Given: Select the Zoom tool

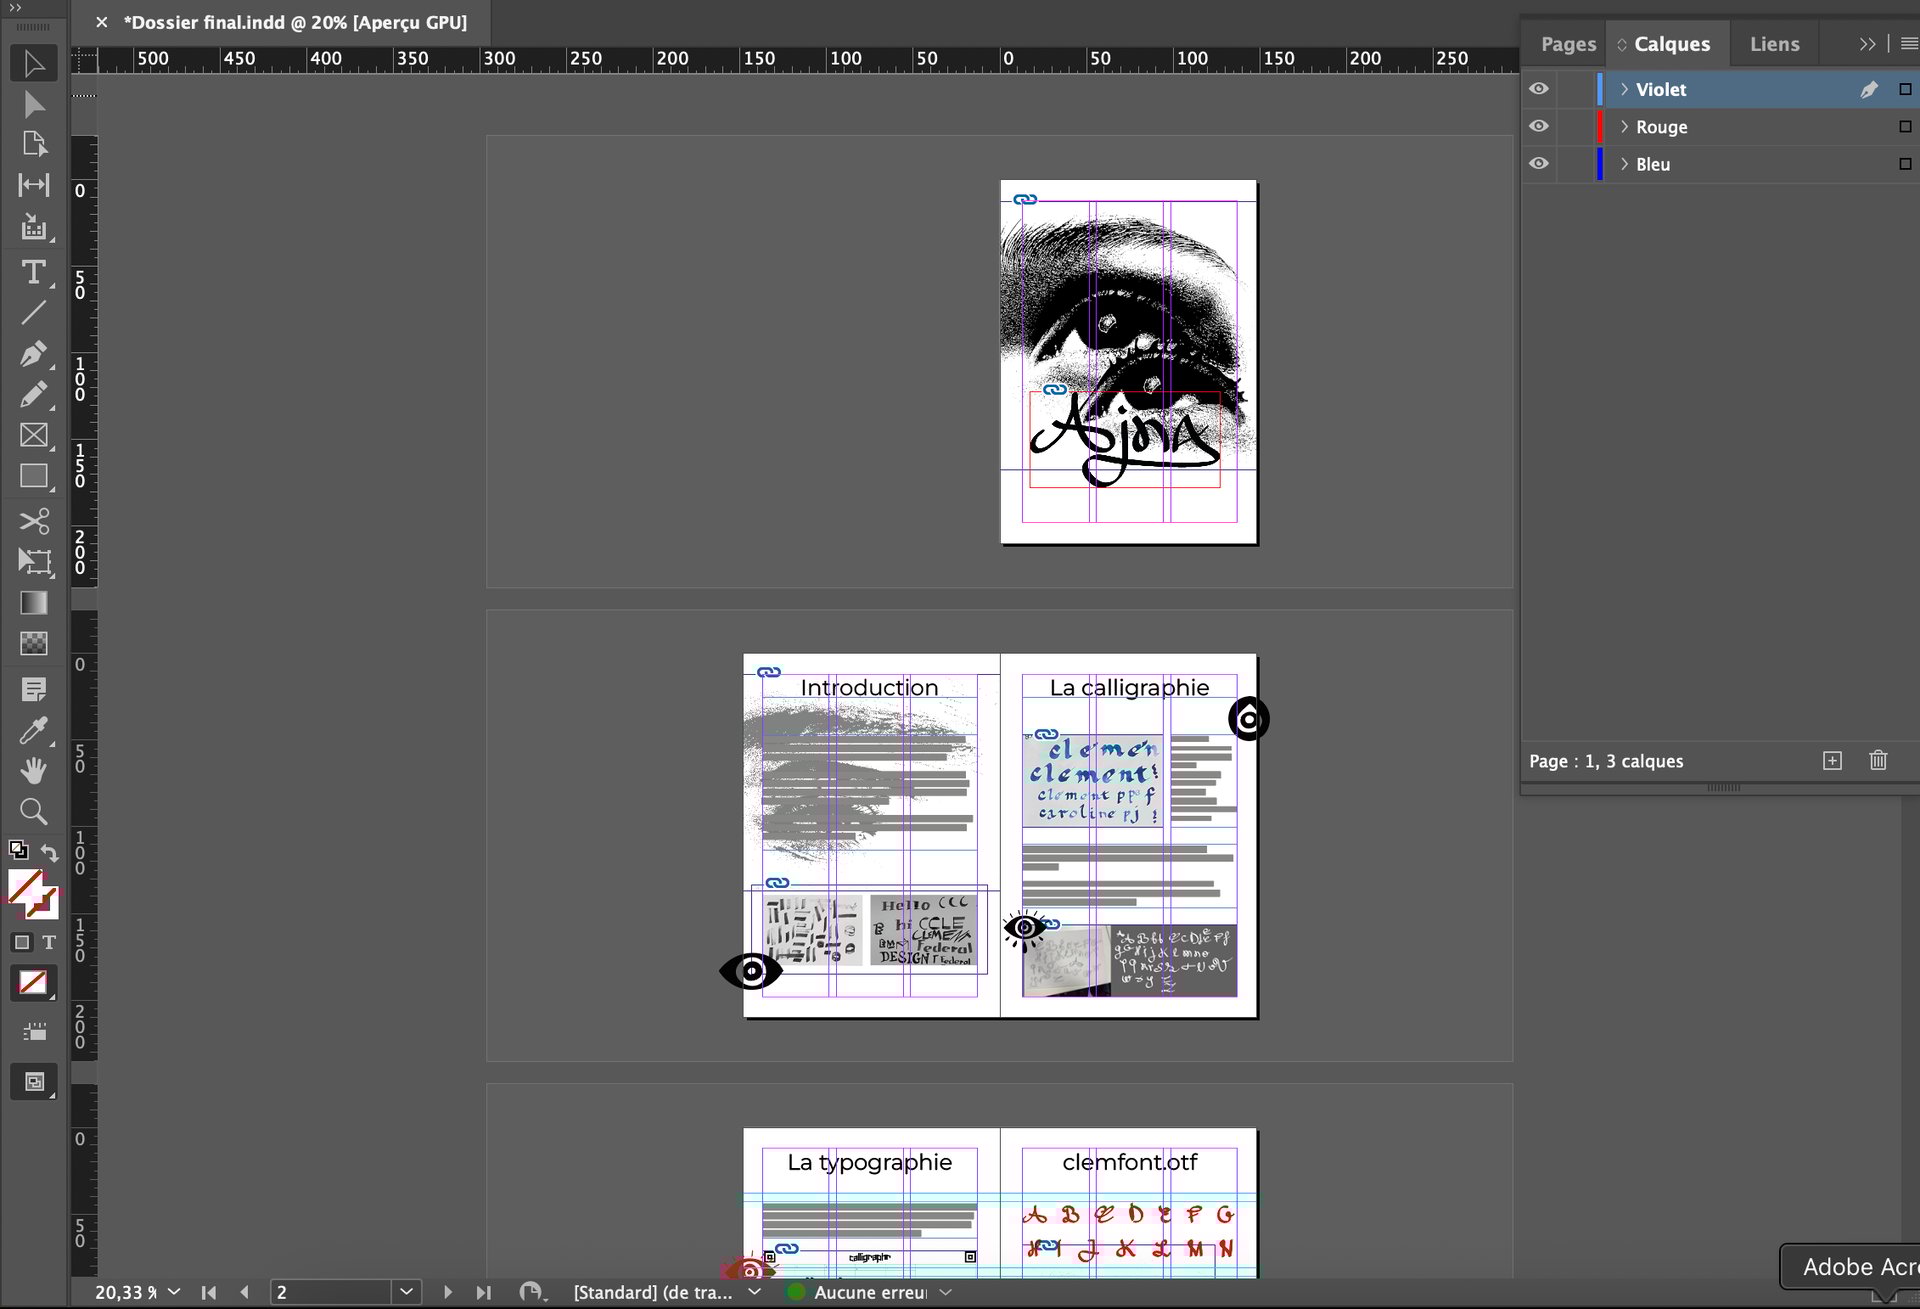Looking at the screenshot, I should [x=33, y=811].
